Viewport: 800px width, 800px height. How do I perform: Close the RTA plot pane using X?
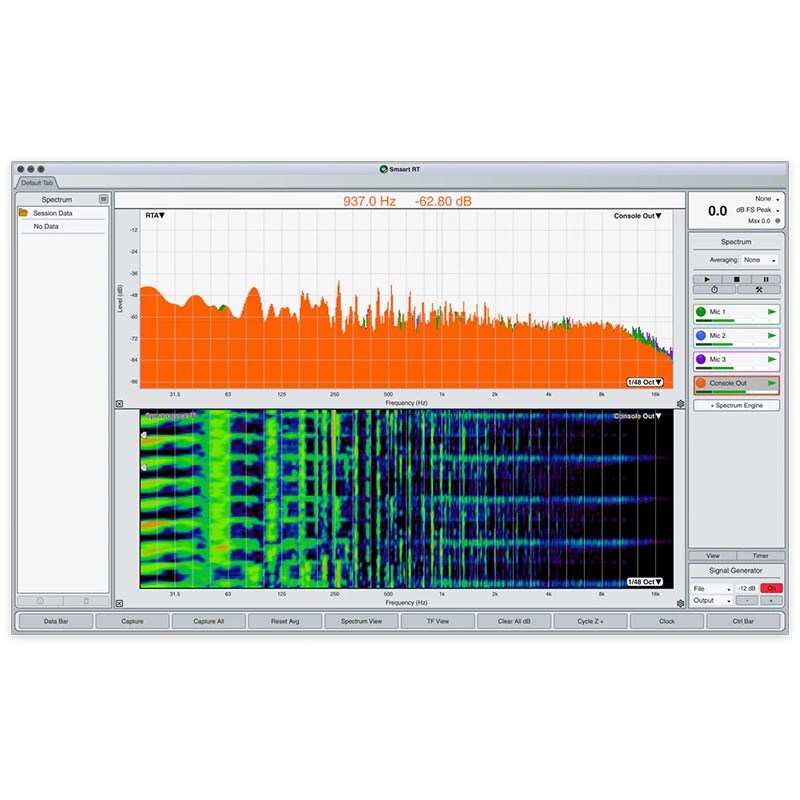tap(120, 404)
